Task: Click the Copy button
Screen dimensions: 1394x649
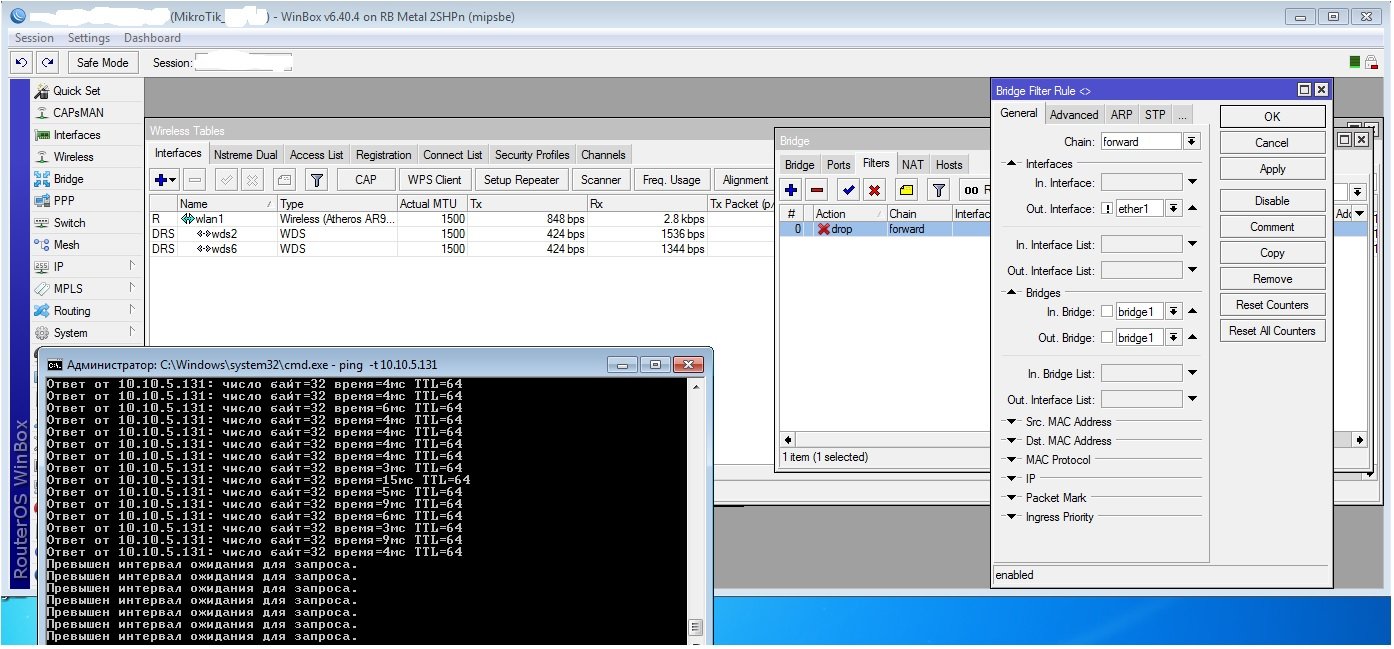Action: 1272,252
